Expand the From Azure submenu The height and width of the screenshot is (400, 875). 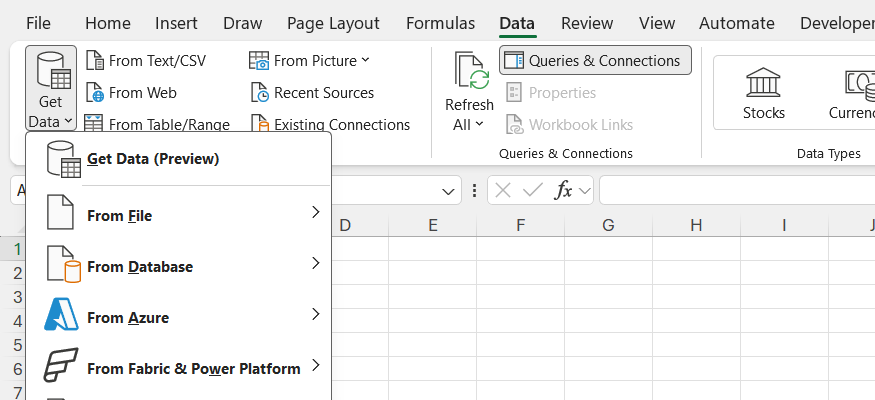coord(178,317)
